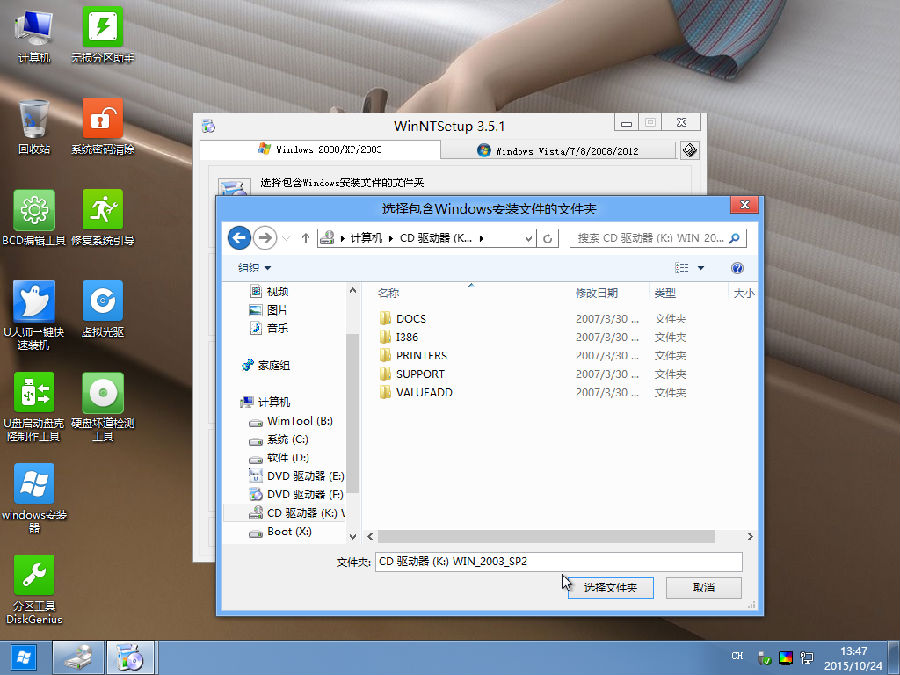
Task: Open the U盘启动盘克隆制作工具 icon
Action: click(x=34, y=407)
